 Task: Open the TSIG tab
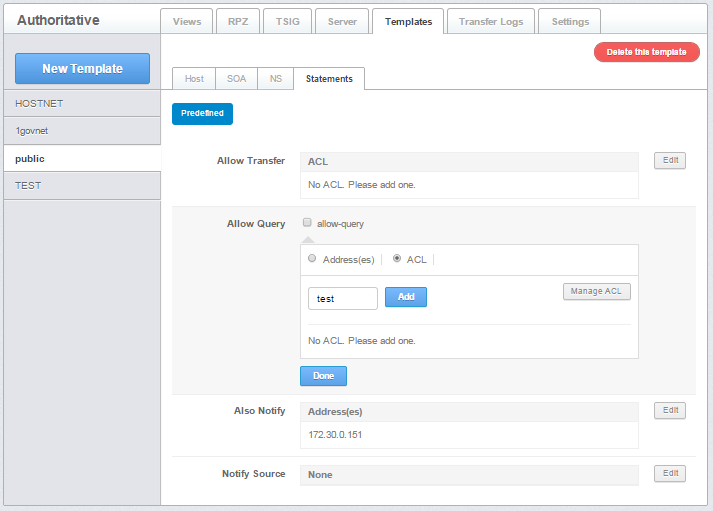click(287, 21)
